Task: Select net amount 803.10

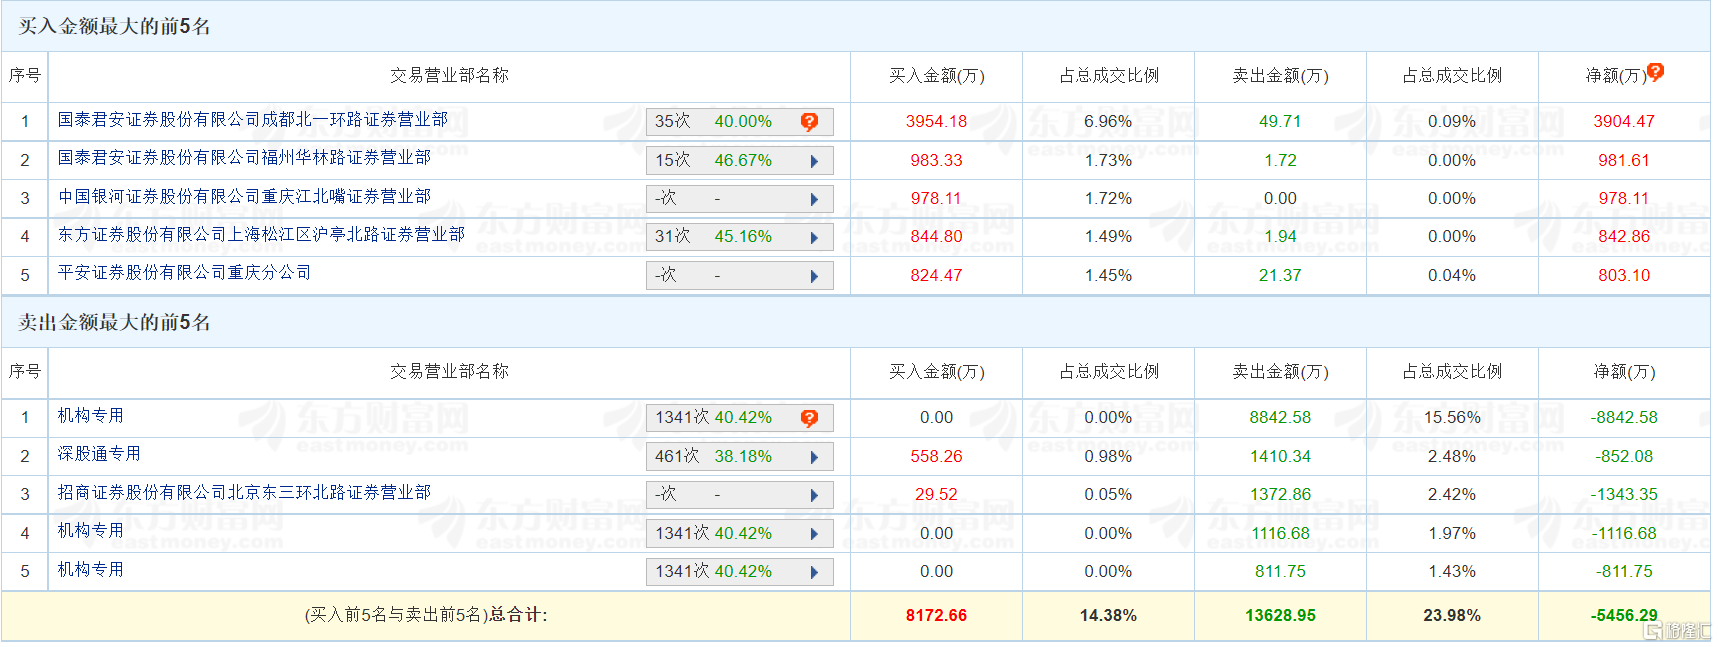Action: point(1624,275)
